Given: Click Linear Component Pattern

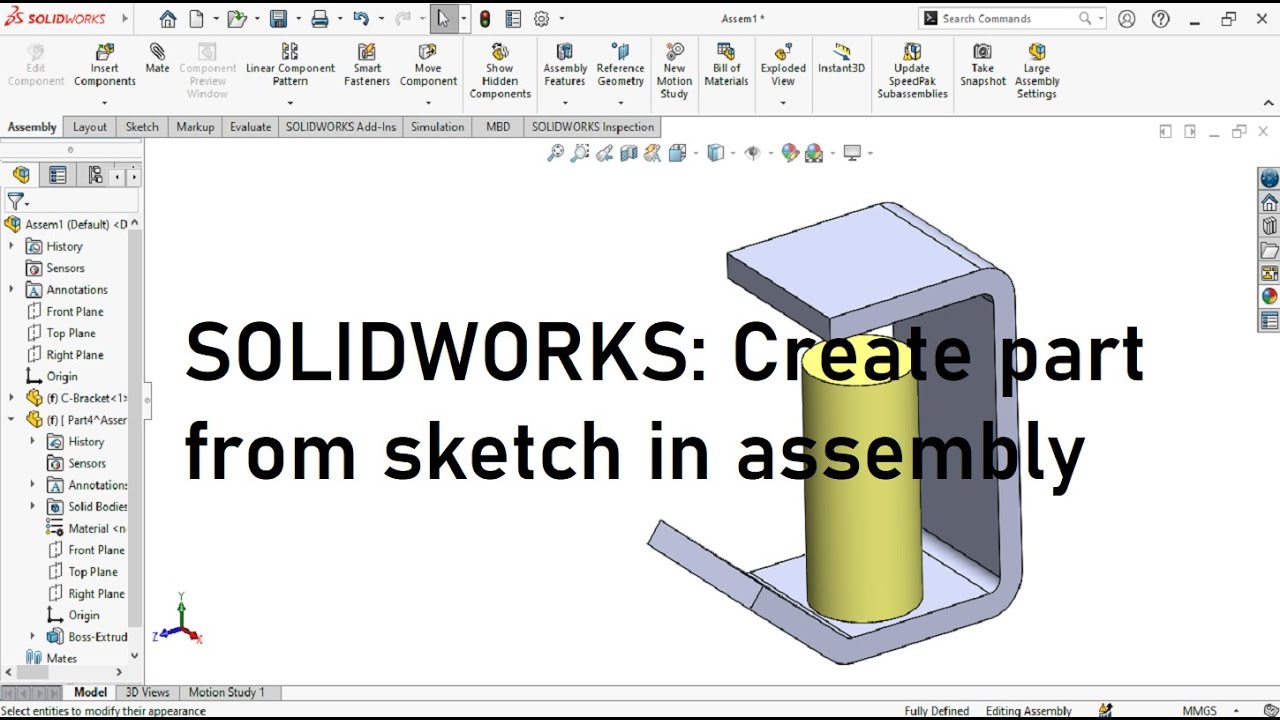Looking at the screenshot, I should [x=290, y=65].
